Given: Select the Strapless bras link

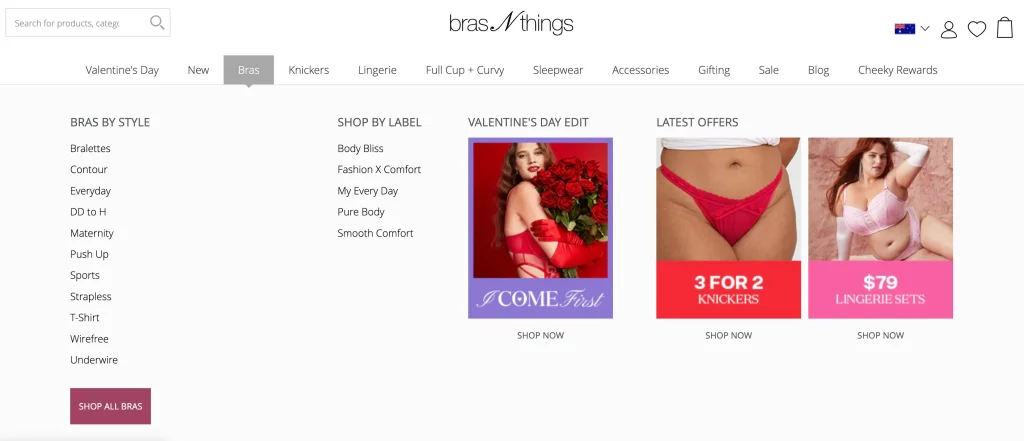Looking at the screenshot, I should [x=91, y=297].
